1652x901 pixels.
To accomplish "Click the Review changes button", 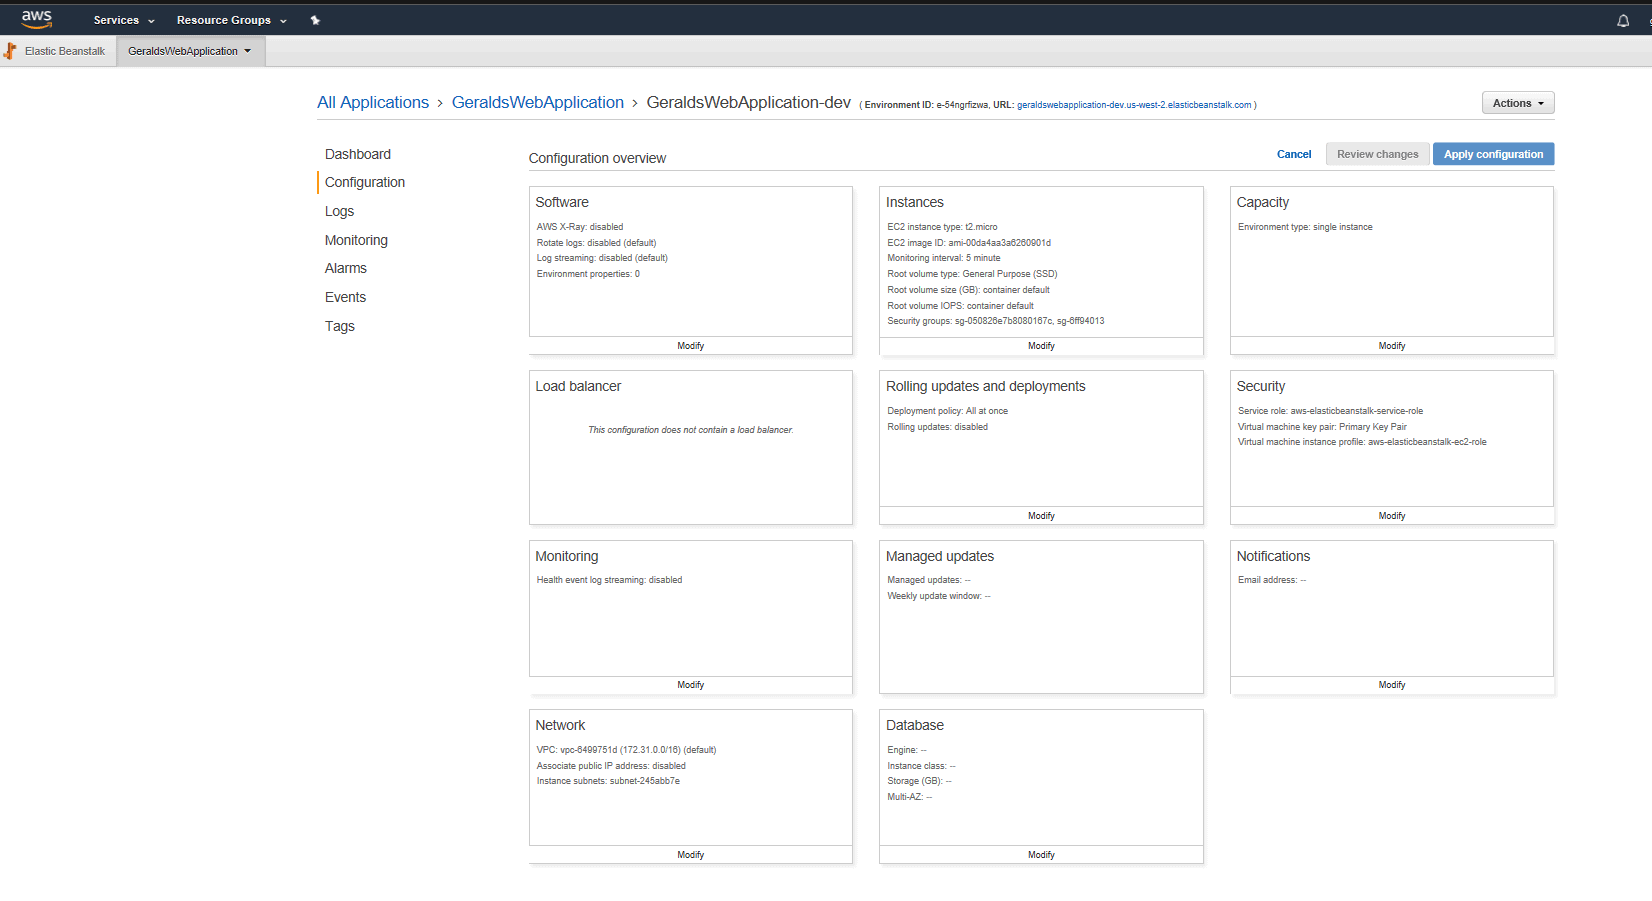I will tap(1378, 154).
